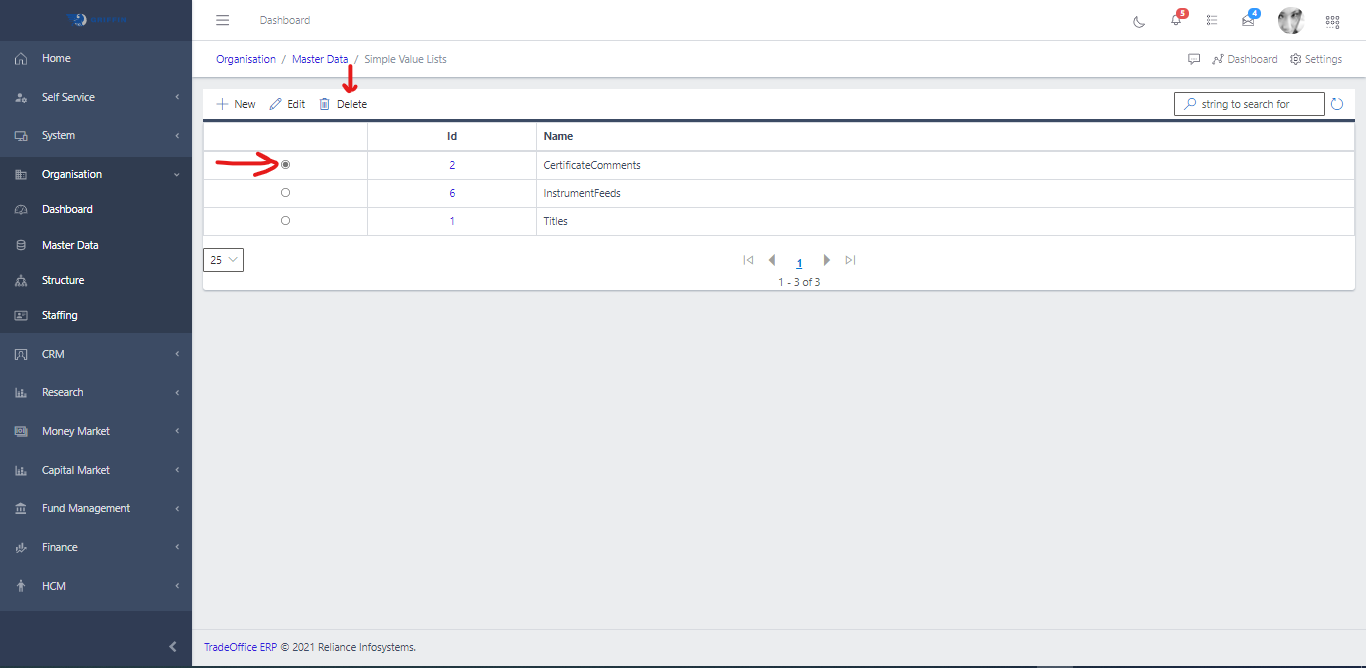Expand the Self Service sidebar menu
The height and width of the screenshot is (668, 1366).
[96, 97]
